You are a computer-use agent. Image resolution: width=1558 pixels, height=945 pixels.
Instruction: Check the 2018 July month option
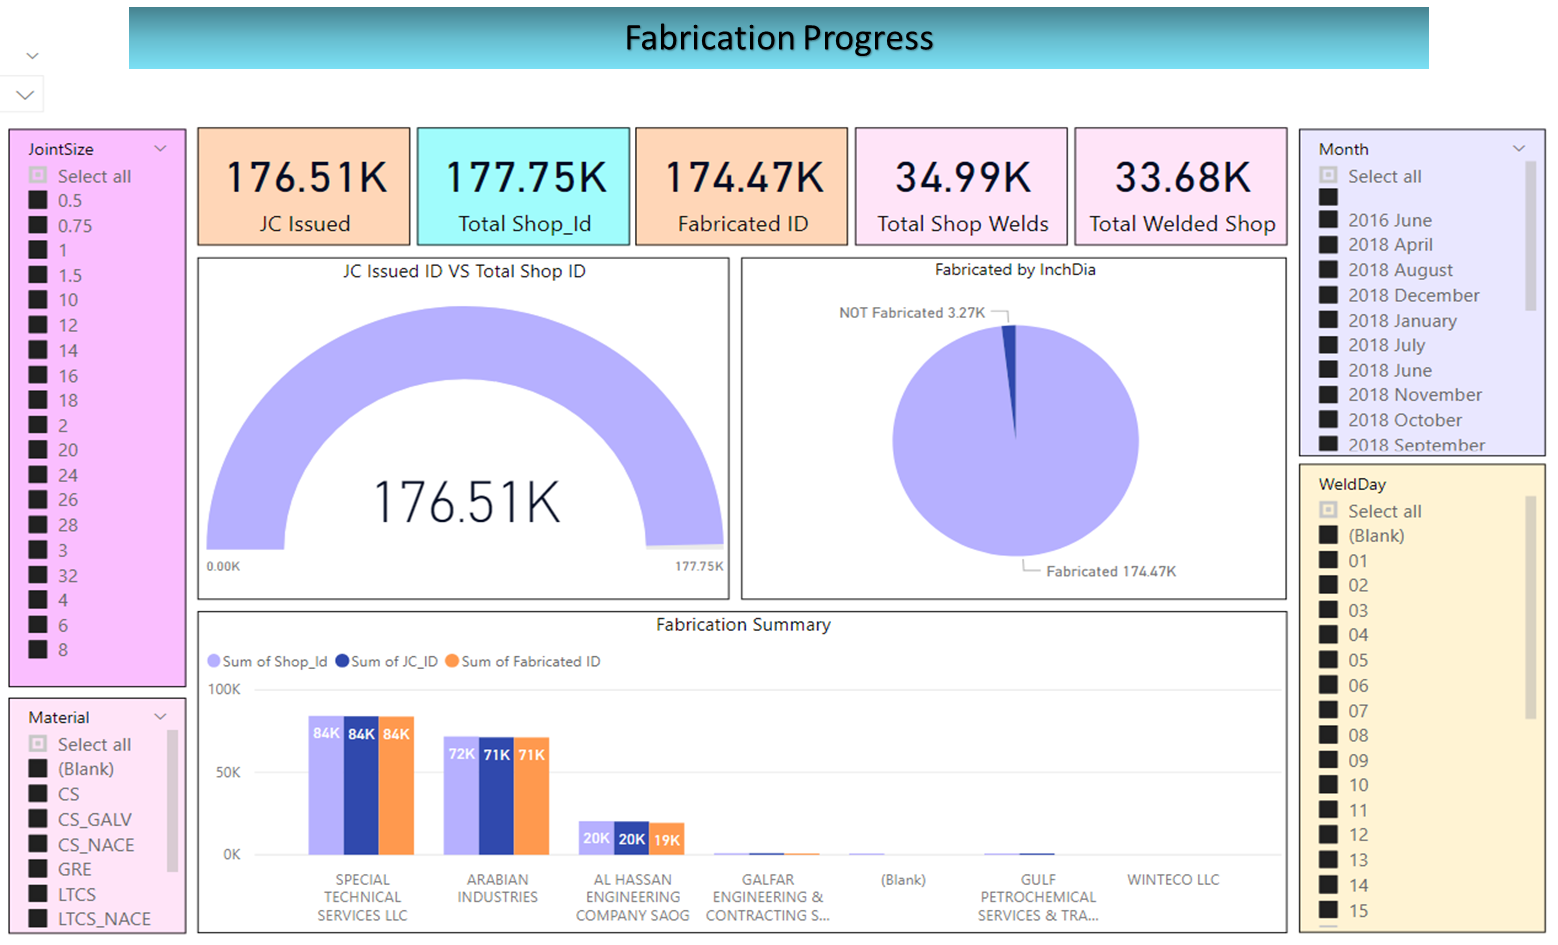(x=1328, y=345)
